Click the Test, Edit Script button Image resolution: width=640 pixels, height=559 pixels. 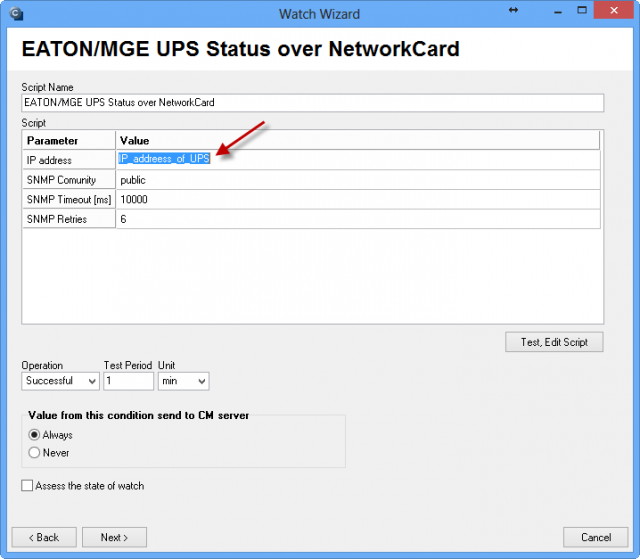coord(554,342)
